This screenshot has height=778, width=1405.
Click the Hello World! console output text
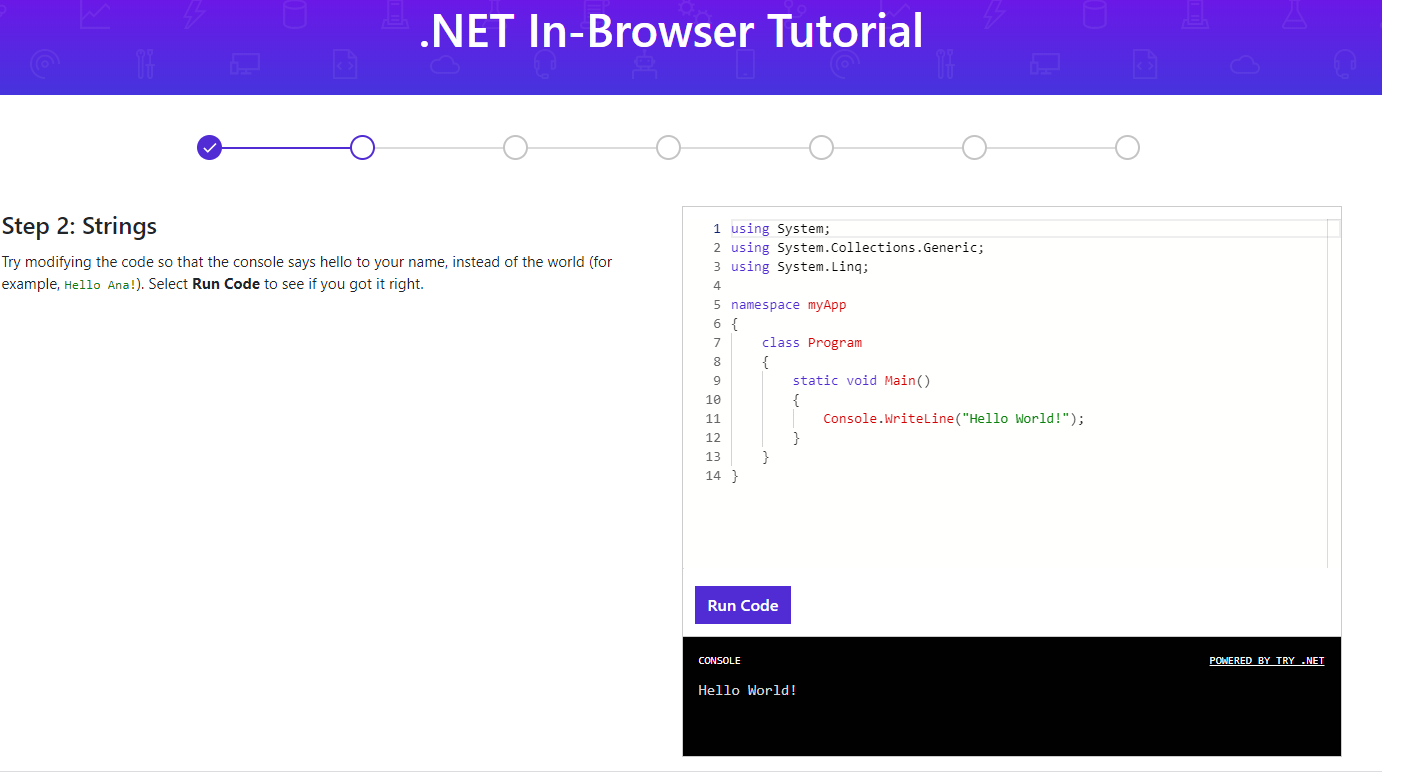[x=748, y=690]
